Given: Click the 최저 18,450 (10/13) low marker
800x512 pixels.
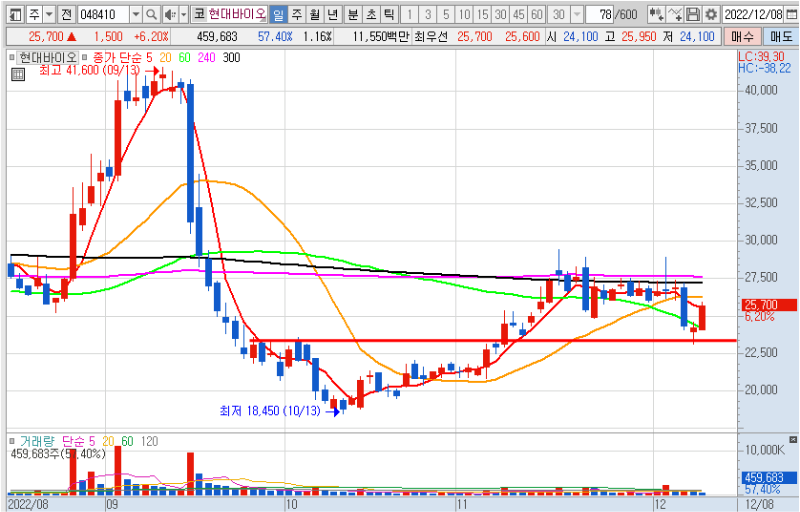Looking at the screenshot, I should tap(270, 411).
